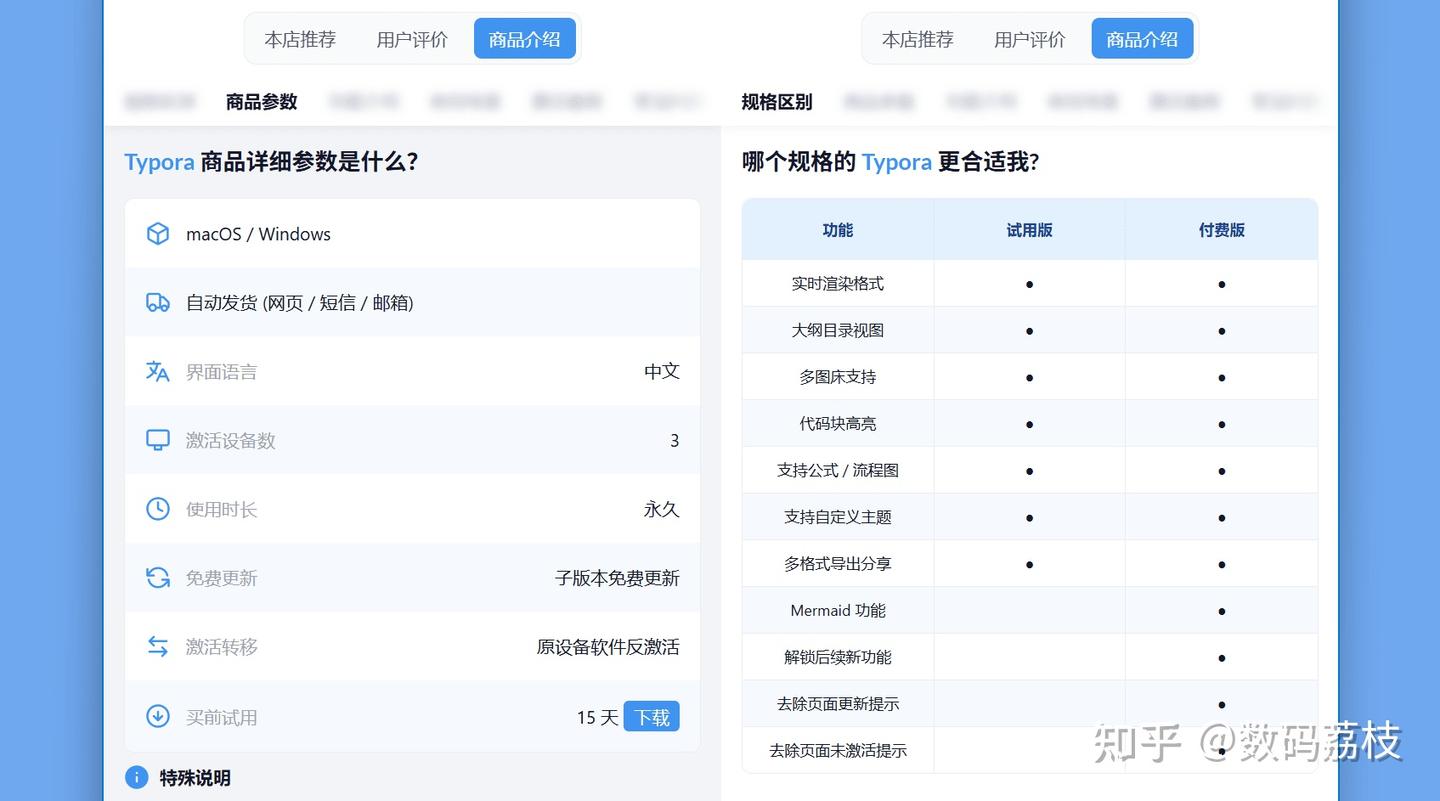Click the 免费更新 label
The width and height of the screenshot is (1440, 801).
coord(222,579)
